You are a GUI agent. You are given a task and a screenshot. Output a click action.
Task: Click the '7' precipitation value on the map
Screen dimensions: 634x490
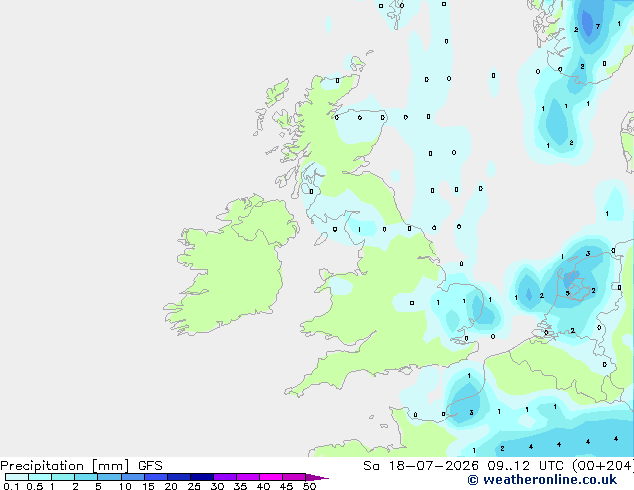[x=598, y=27]
